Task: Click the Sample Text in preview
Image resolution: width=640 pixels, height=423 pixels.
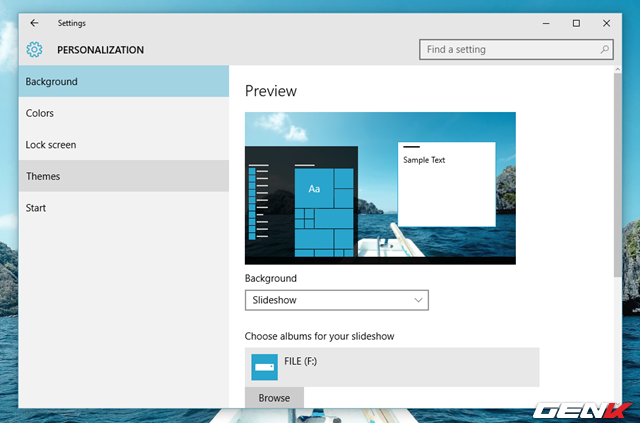Action: pos(424,160)
